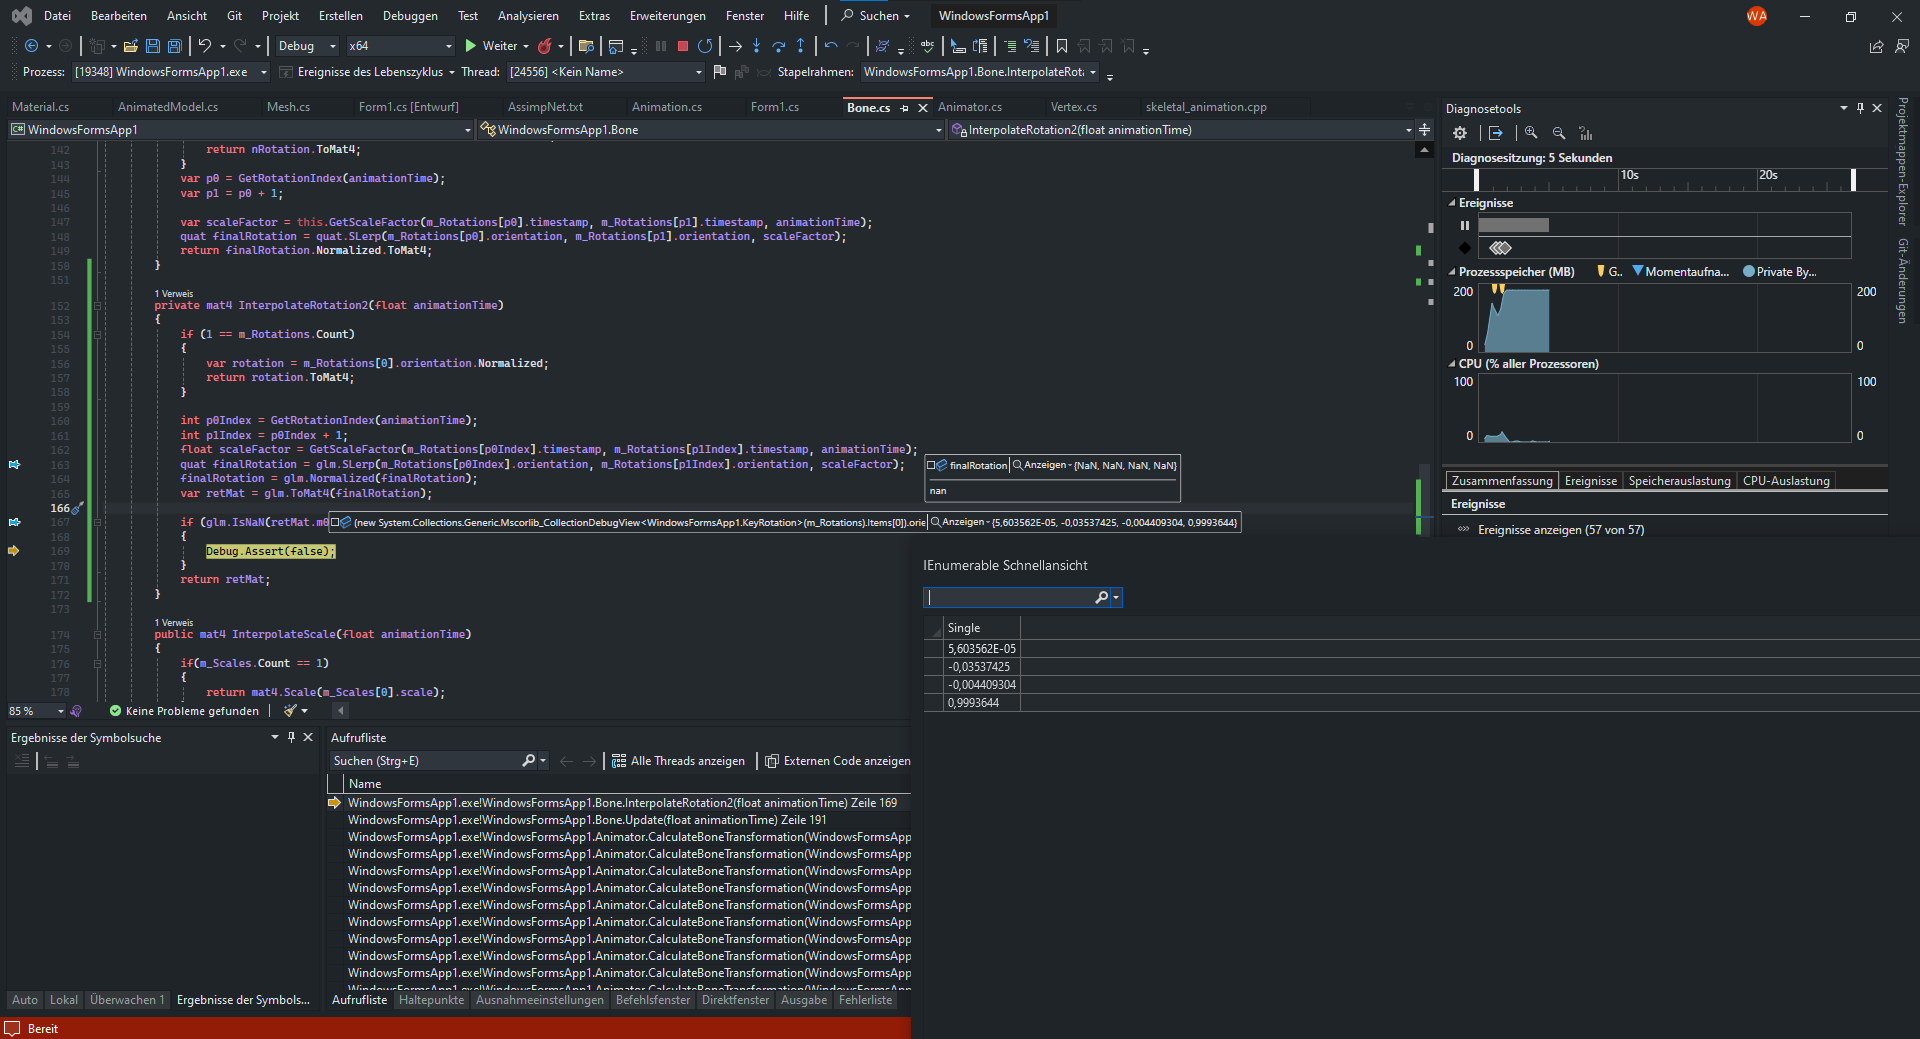The width and height of the screenshot is (1920, 1039).
Task: Collapse the Prozessspeicher (MB) section
Action: (1452, 272)
